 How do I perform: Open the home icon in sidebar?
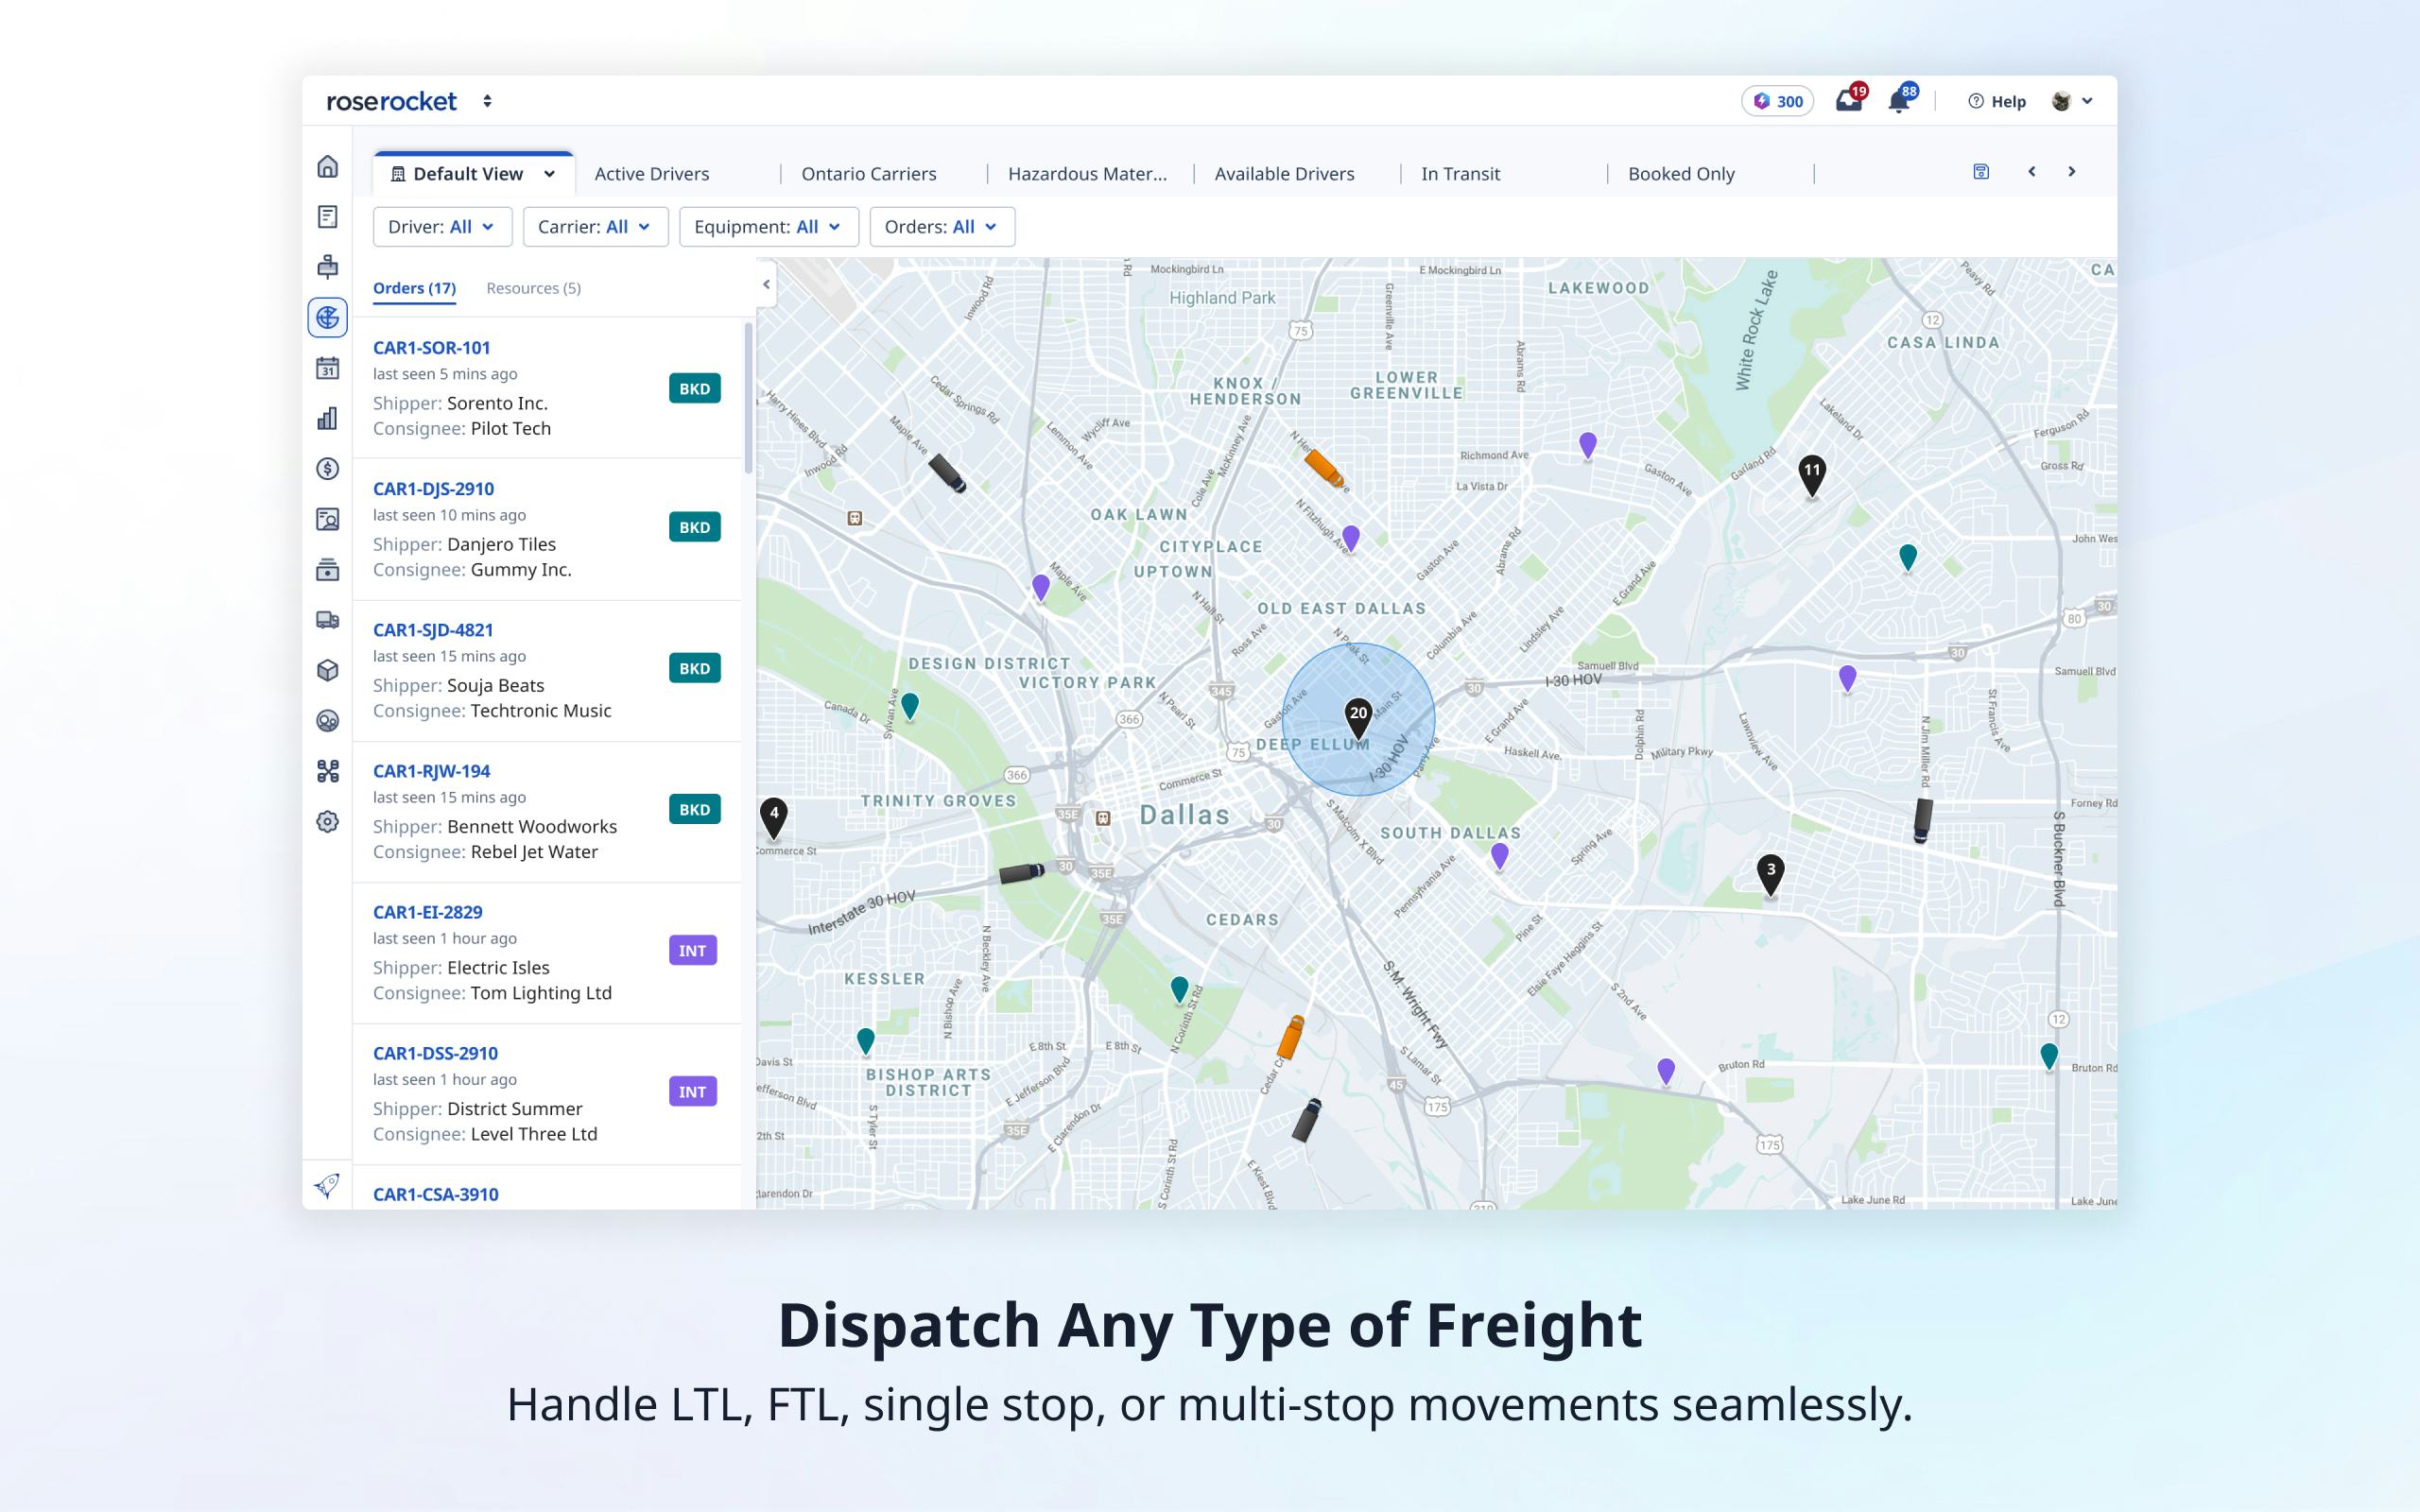pos(327,166)
